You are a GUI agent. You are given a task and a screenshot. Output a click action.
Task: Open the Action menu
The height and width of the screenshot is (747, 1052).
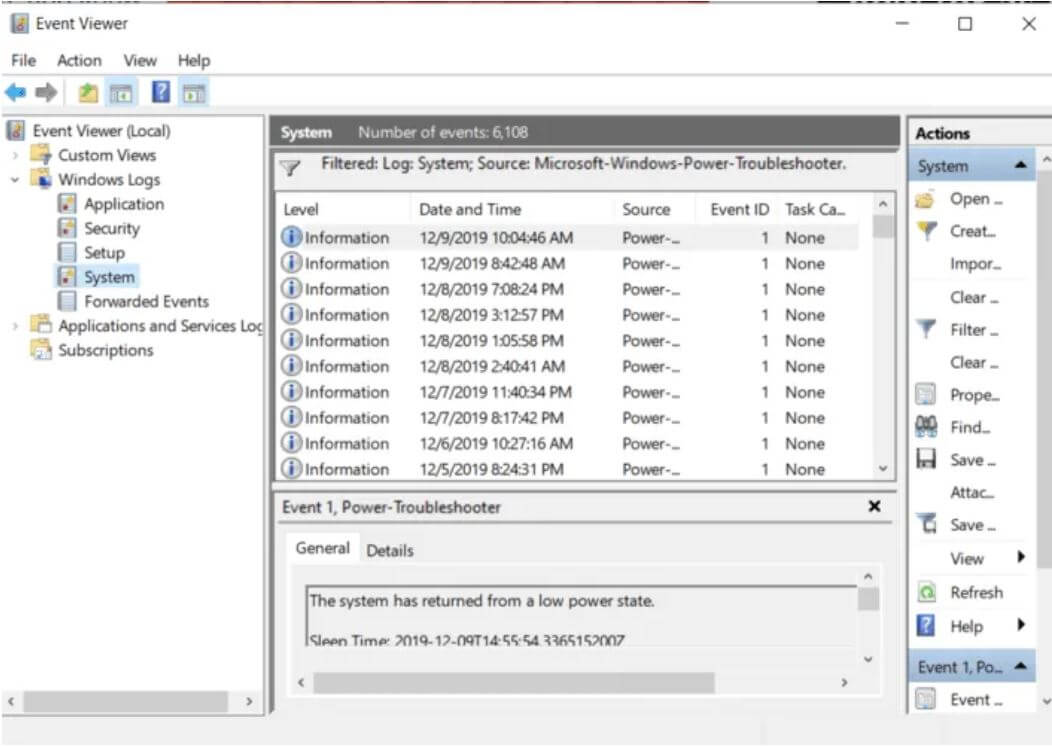79,61
